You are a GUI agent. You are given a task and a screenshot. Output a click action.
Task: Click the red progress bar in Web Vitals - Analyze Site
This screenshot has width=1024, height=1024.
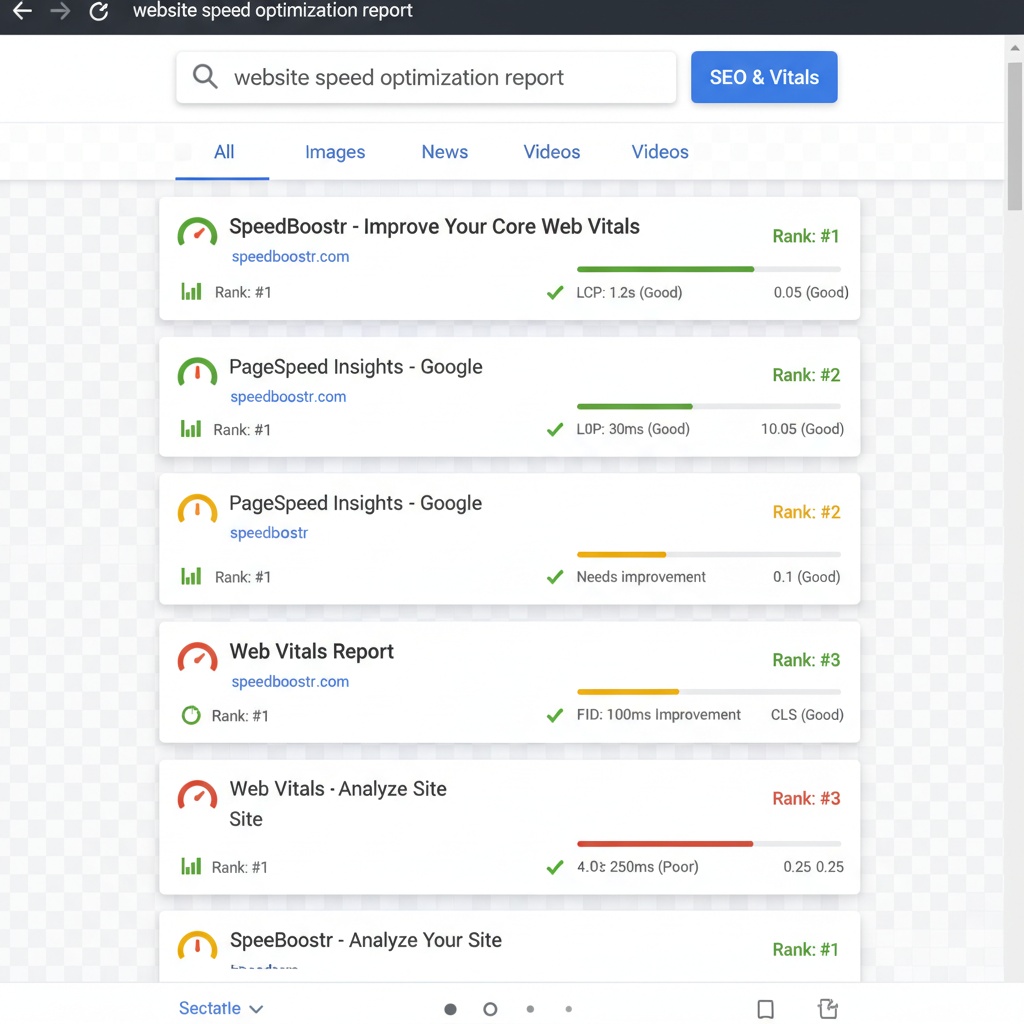(665, 844)
